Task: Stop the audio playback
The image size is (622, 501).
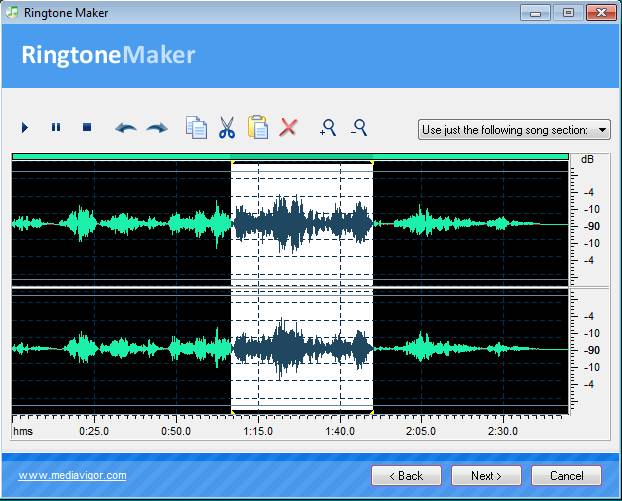Action: point(87,128)
